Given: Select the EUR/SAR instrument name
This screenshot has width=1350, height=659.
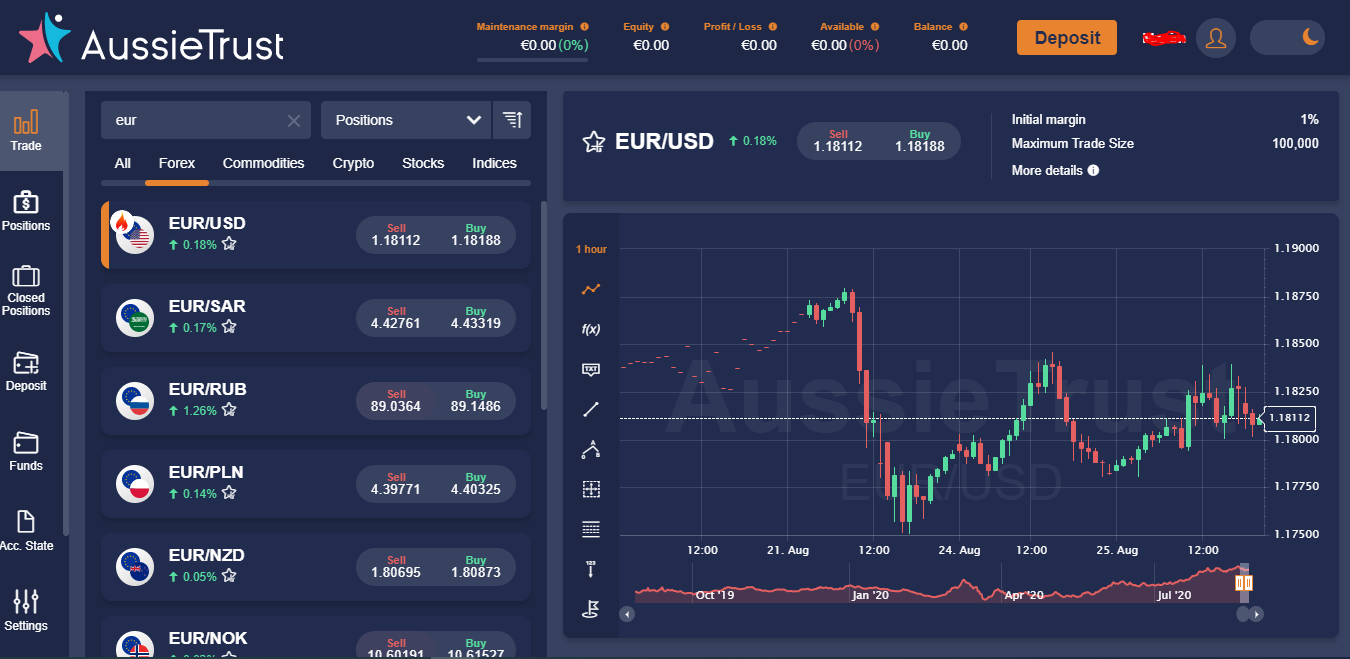Looking at the screenshot, I should tap(207, 306).
